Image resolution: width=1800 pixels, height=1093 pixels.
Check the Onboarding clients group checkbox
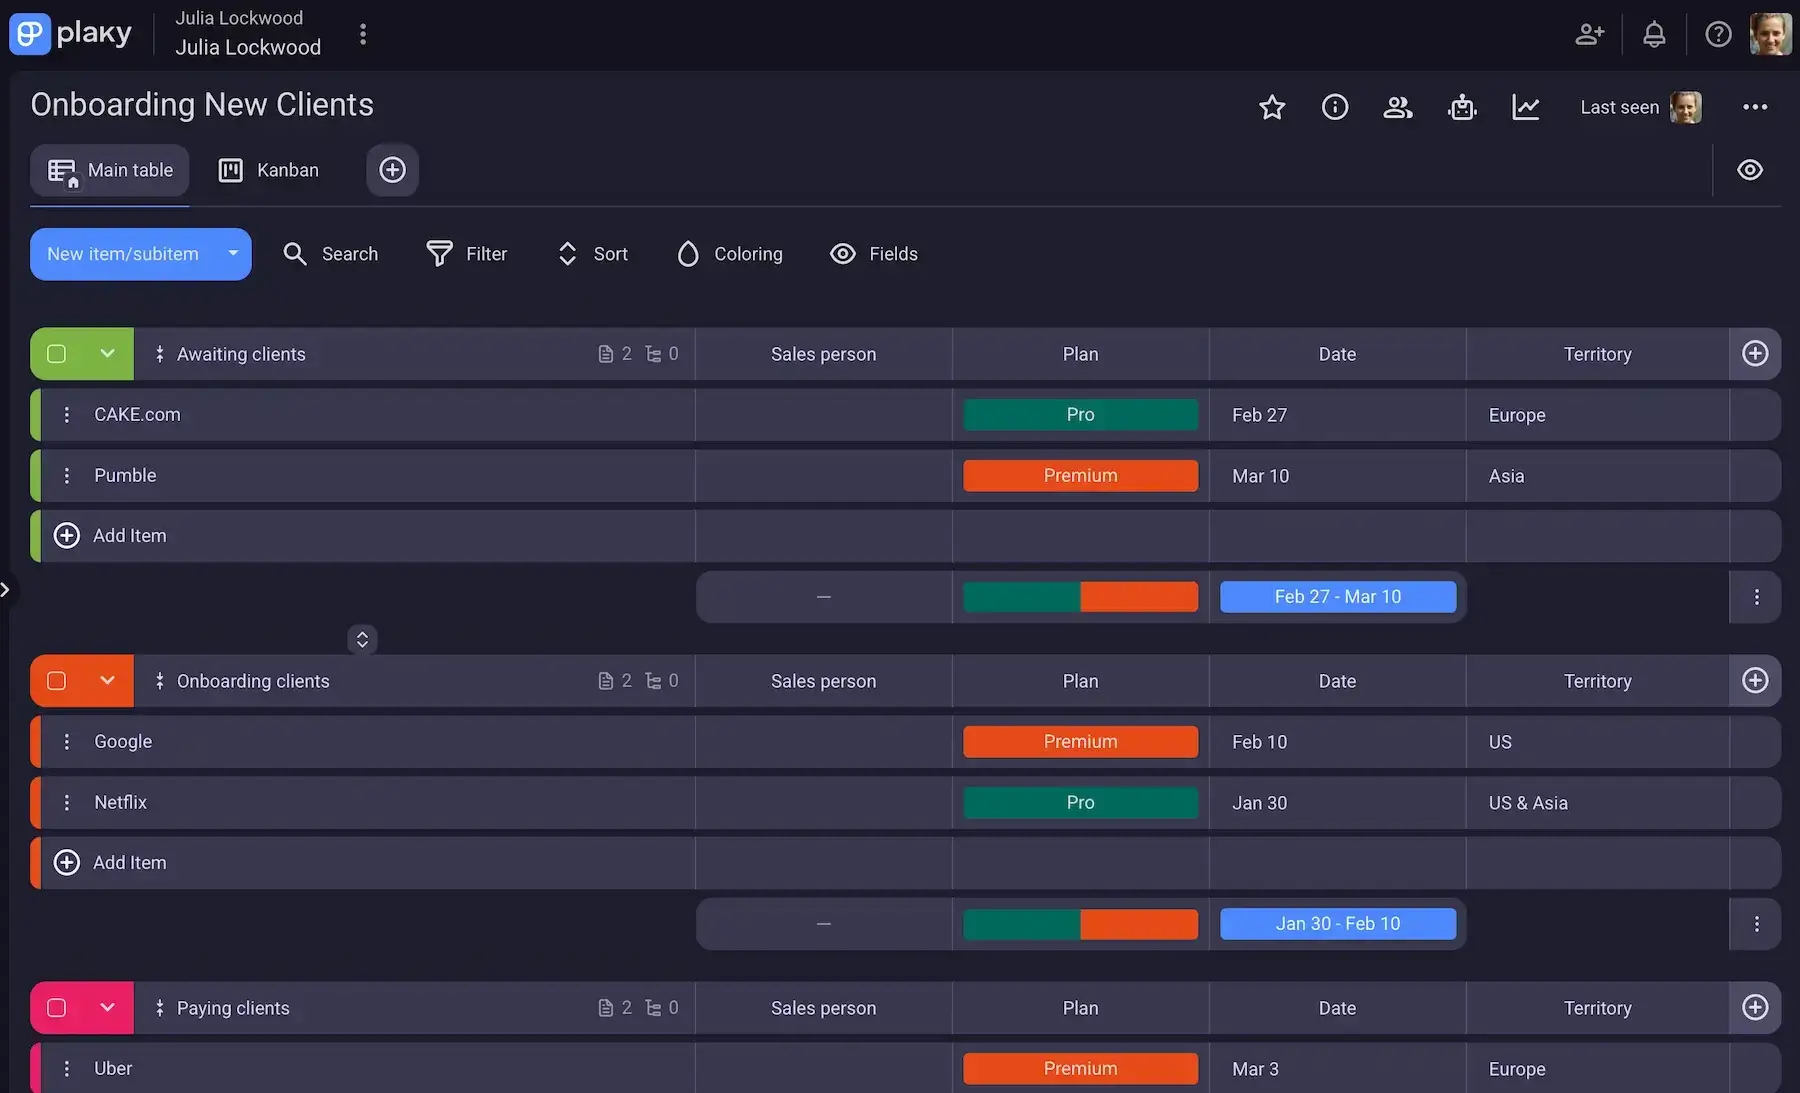(x=56, y=680)
